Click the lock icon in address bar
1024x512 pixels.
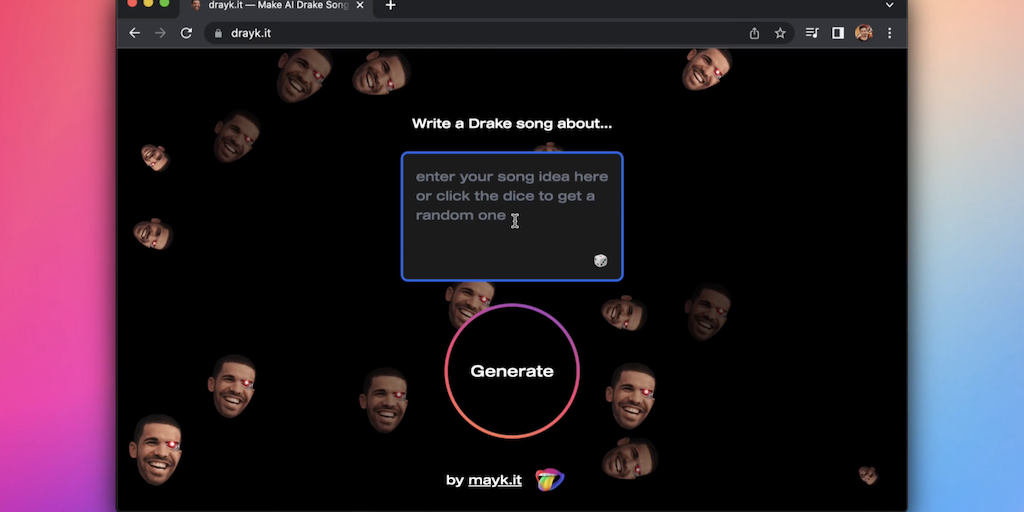(x=218, y=33)
